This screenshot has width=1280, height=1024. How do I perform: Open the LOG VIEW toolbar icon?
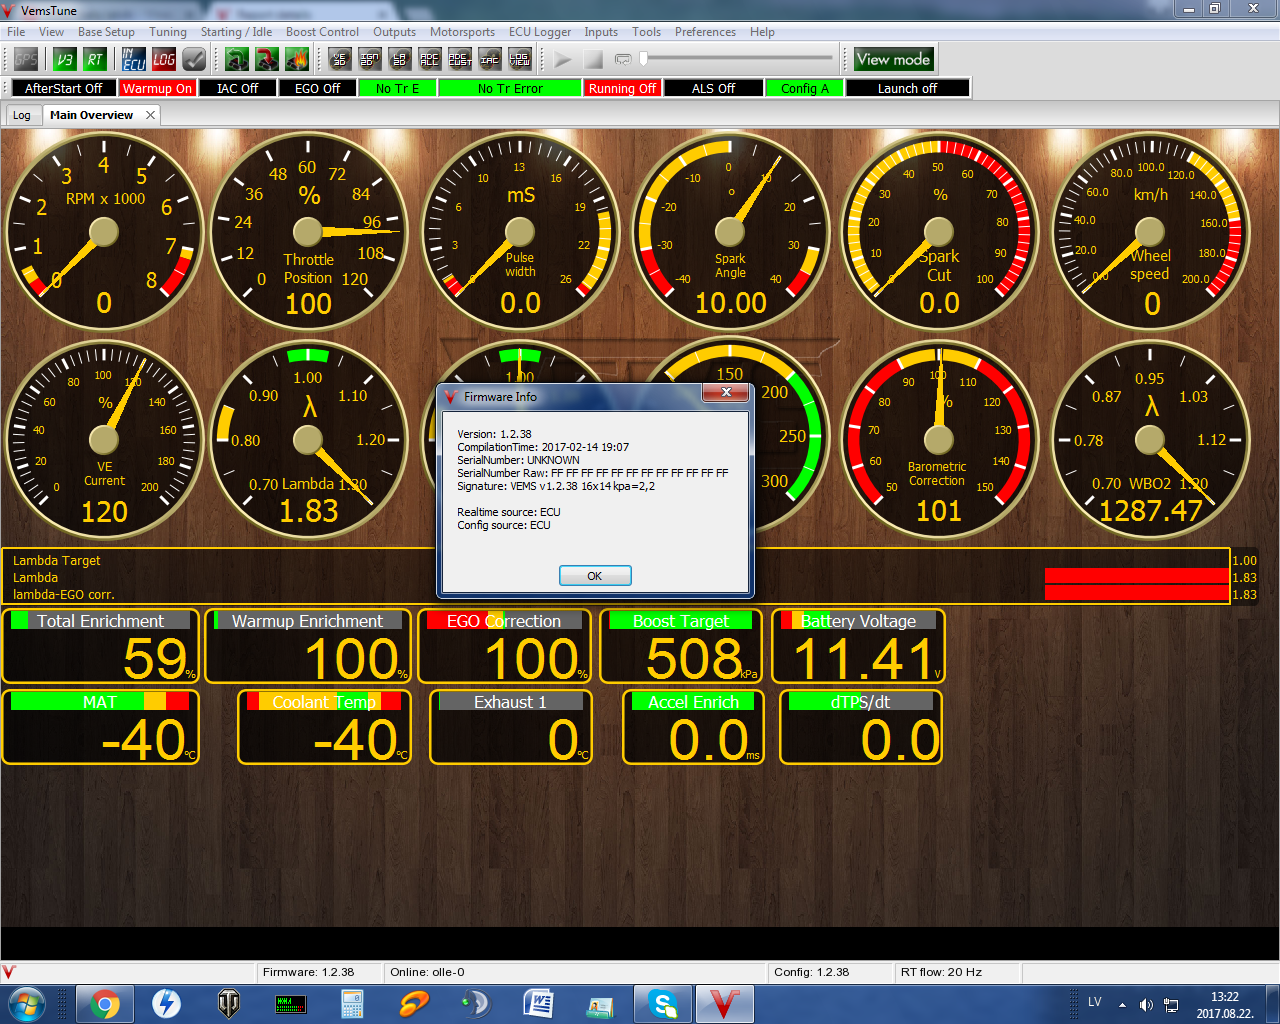point(520,60)
